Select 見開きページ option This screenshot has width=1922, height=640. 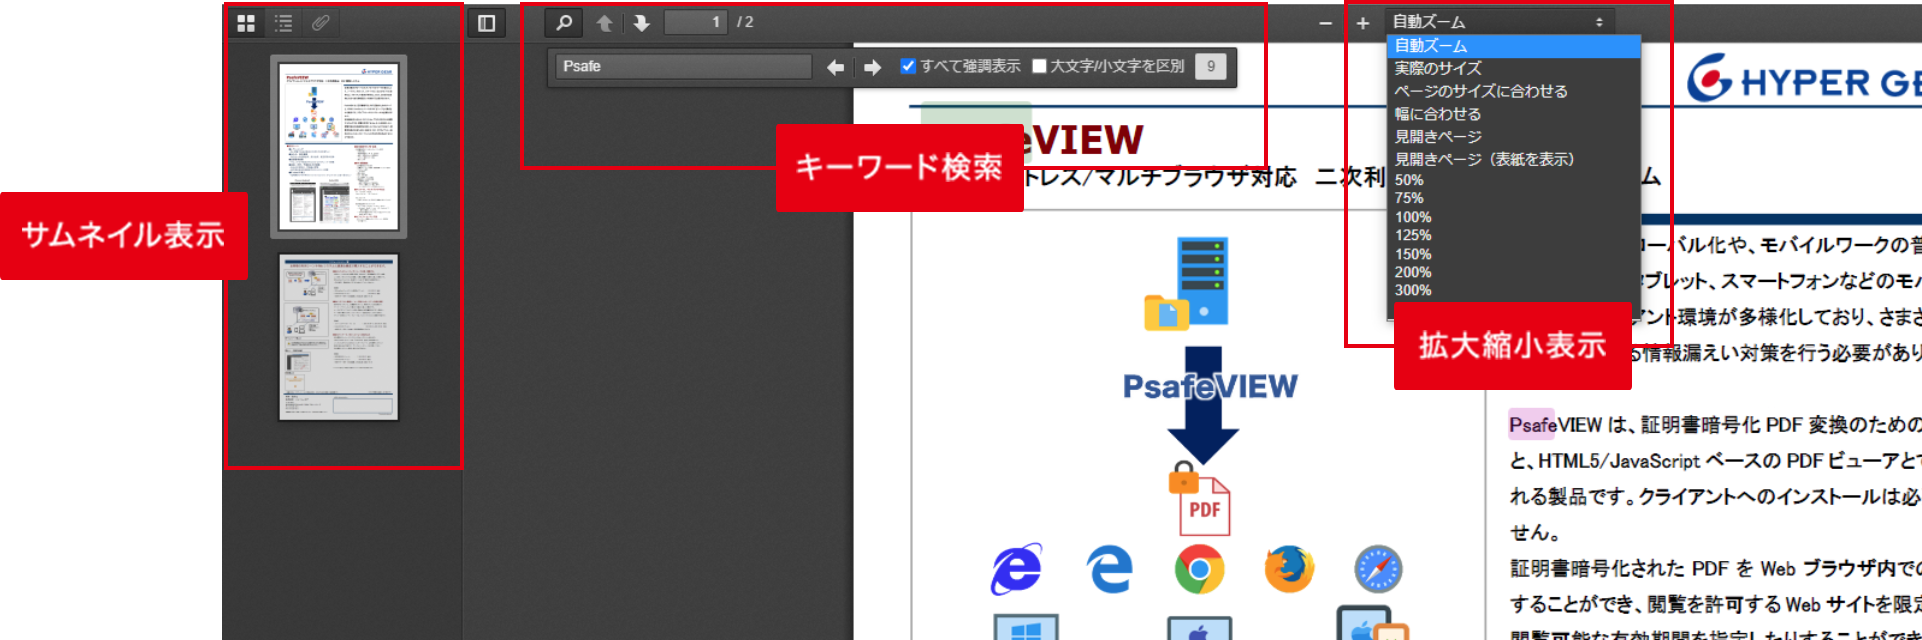point(1514,136)
